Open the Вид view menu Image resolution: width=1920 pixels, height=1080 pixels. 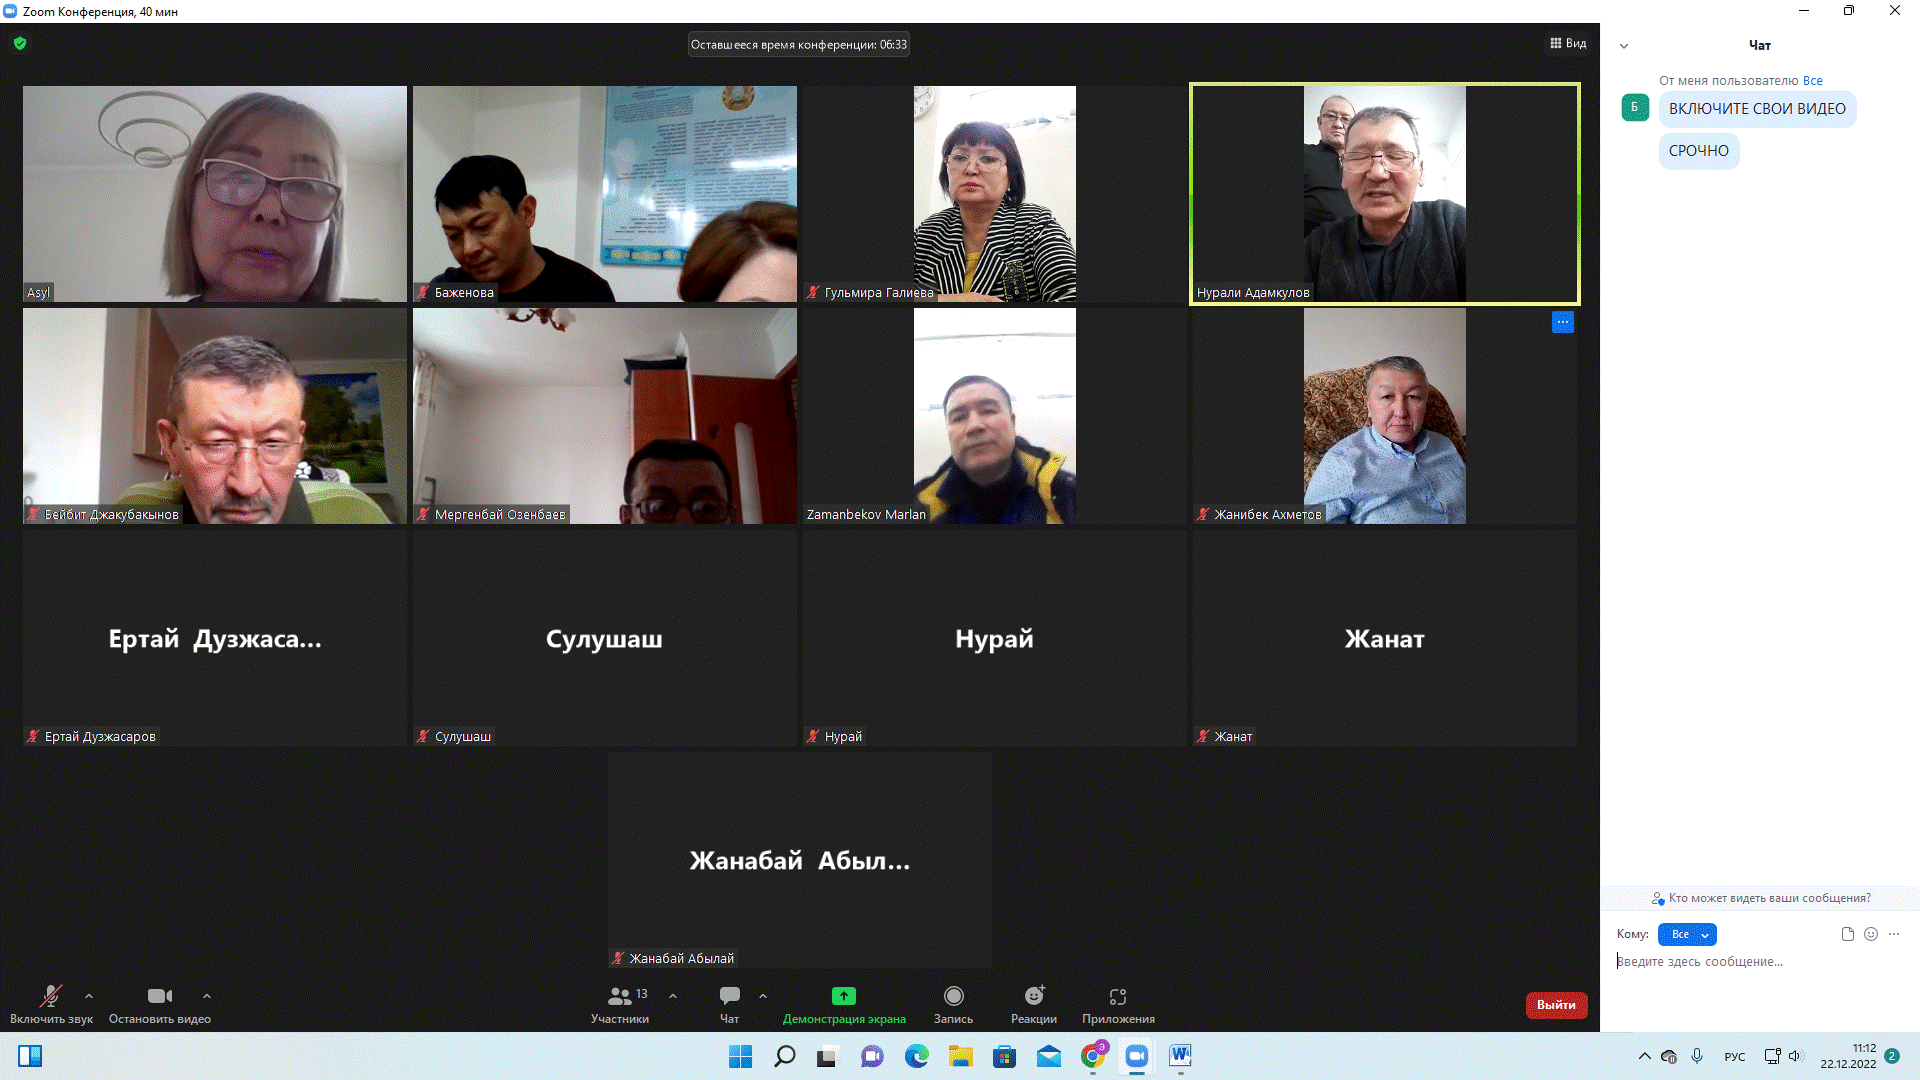click(x=1567, y=43)
